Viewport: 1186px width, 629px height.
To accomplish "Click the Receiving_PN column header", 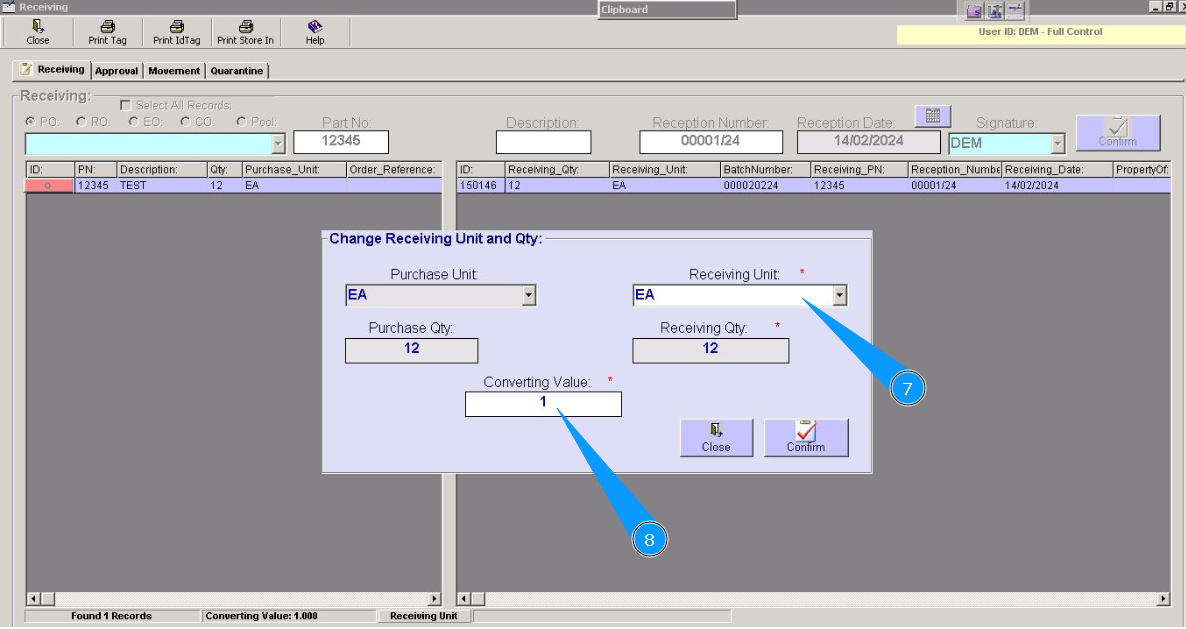I will (x=858, y=169).
